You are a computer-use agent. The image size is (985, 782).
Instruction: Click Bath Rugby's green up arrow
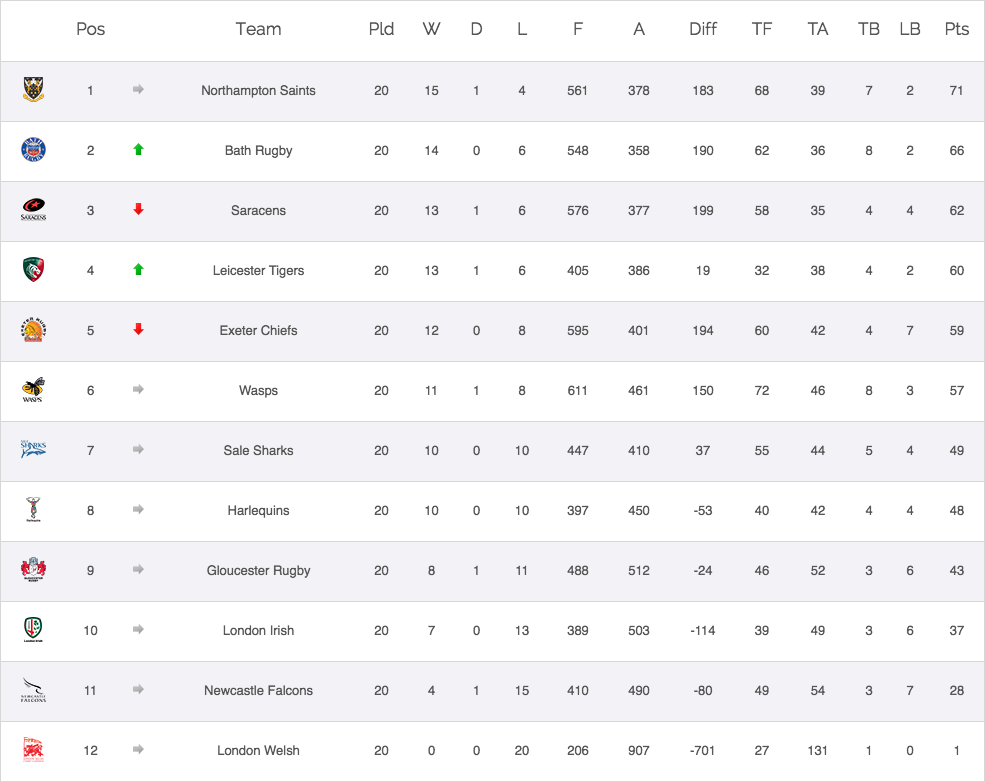point(138,150)
